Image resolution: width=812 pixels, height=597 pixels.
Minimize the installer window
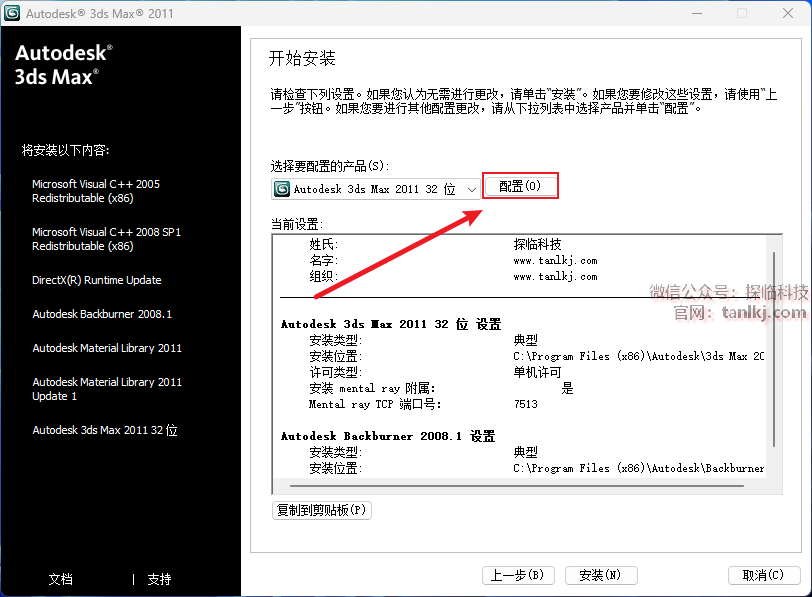pyautogui.click(x=697, y=13)
